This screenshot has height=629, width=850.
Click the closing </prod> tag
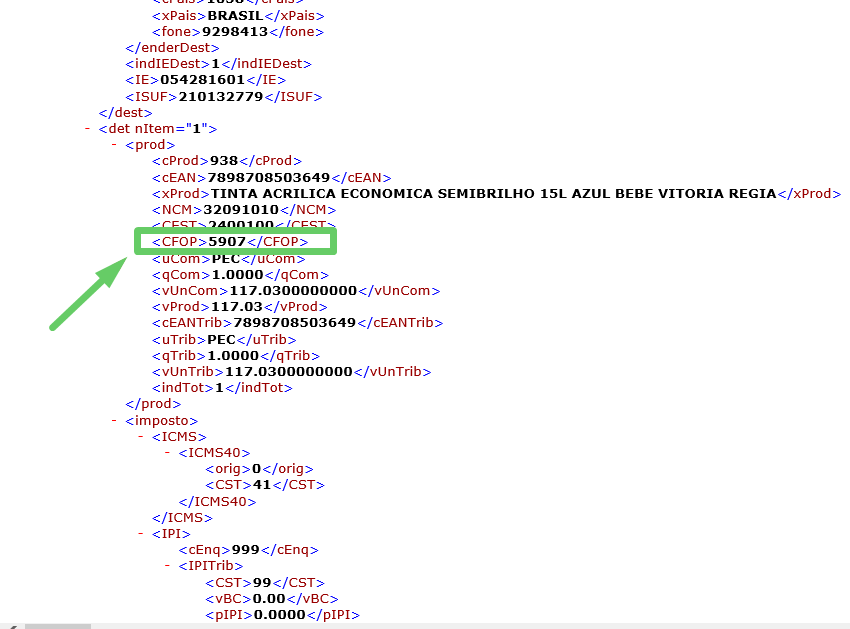pyautogui.click(x=153, y=403)
